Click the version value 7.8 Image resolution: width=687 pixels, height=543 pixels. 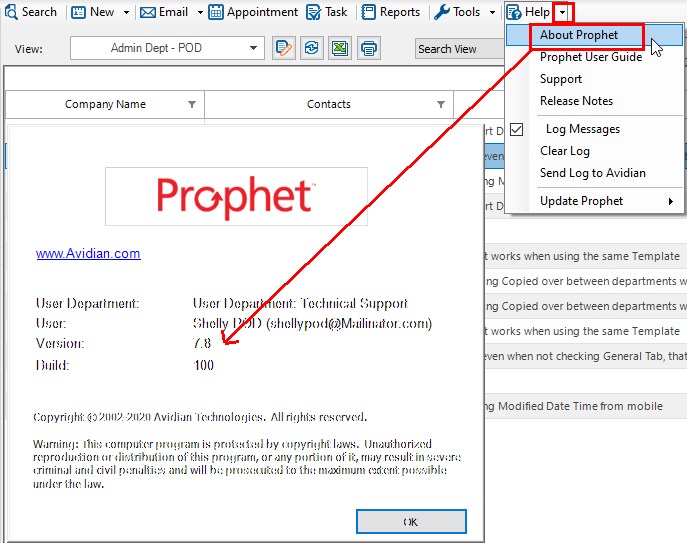[x=202, y=343]
